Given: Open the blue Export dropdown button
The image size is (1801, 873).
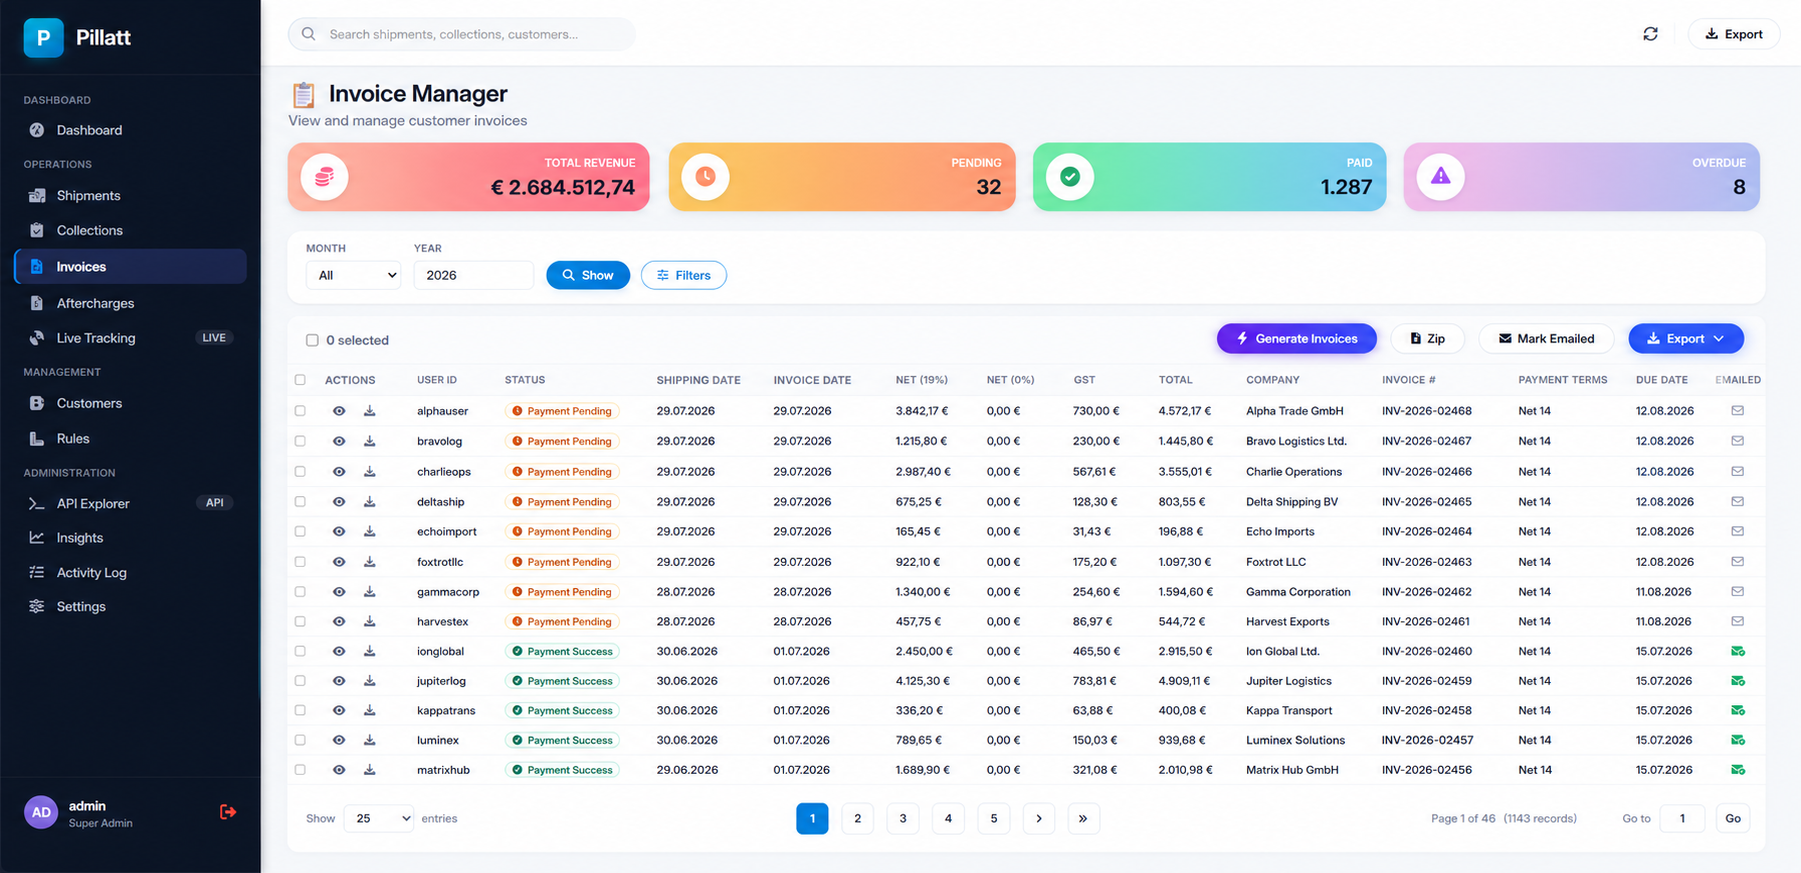Looking at the screenshot, I should point(1686,339).
